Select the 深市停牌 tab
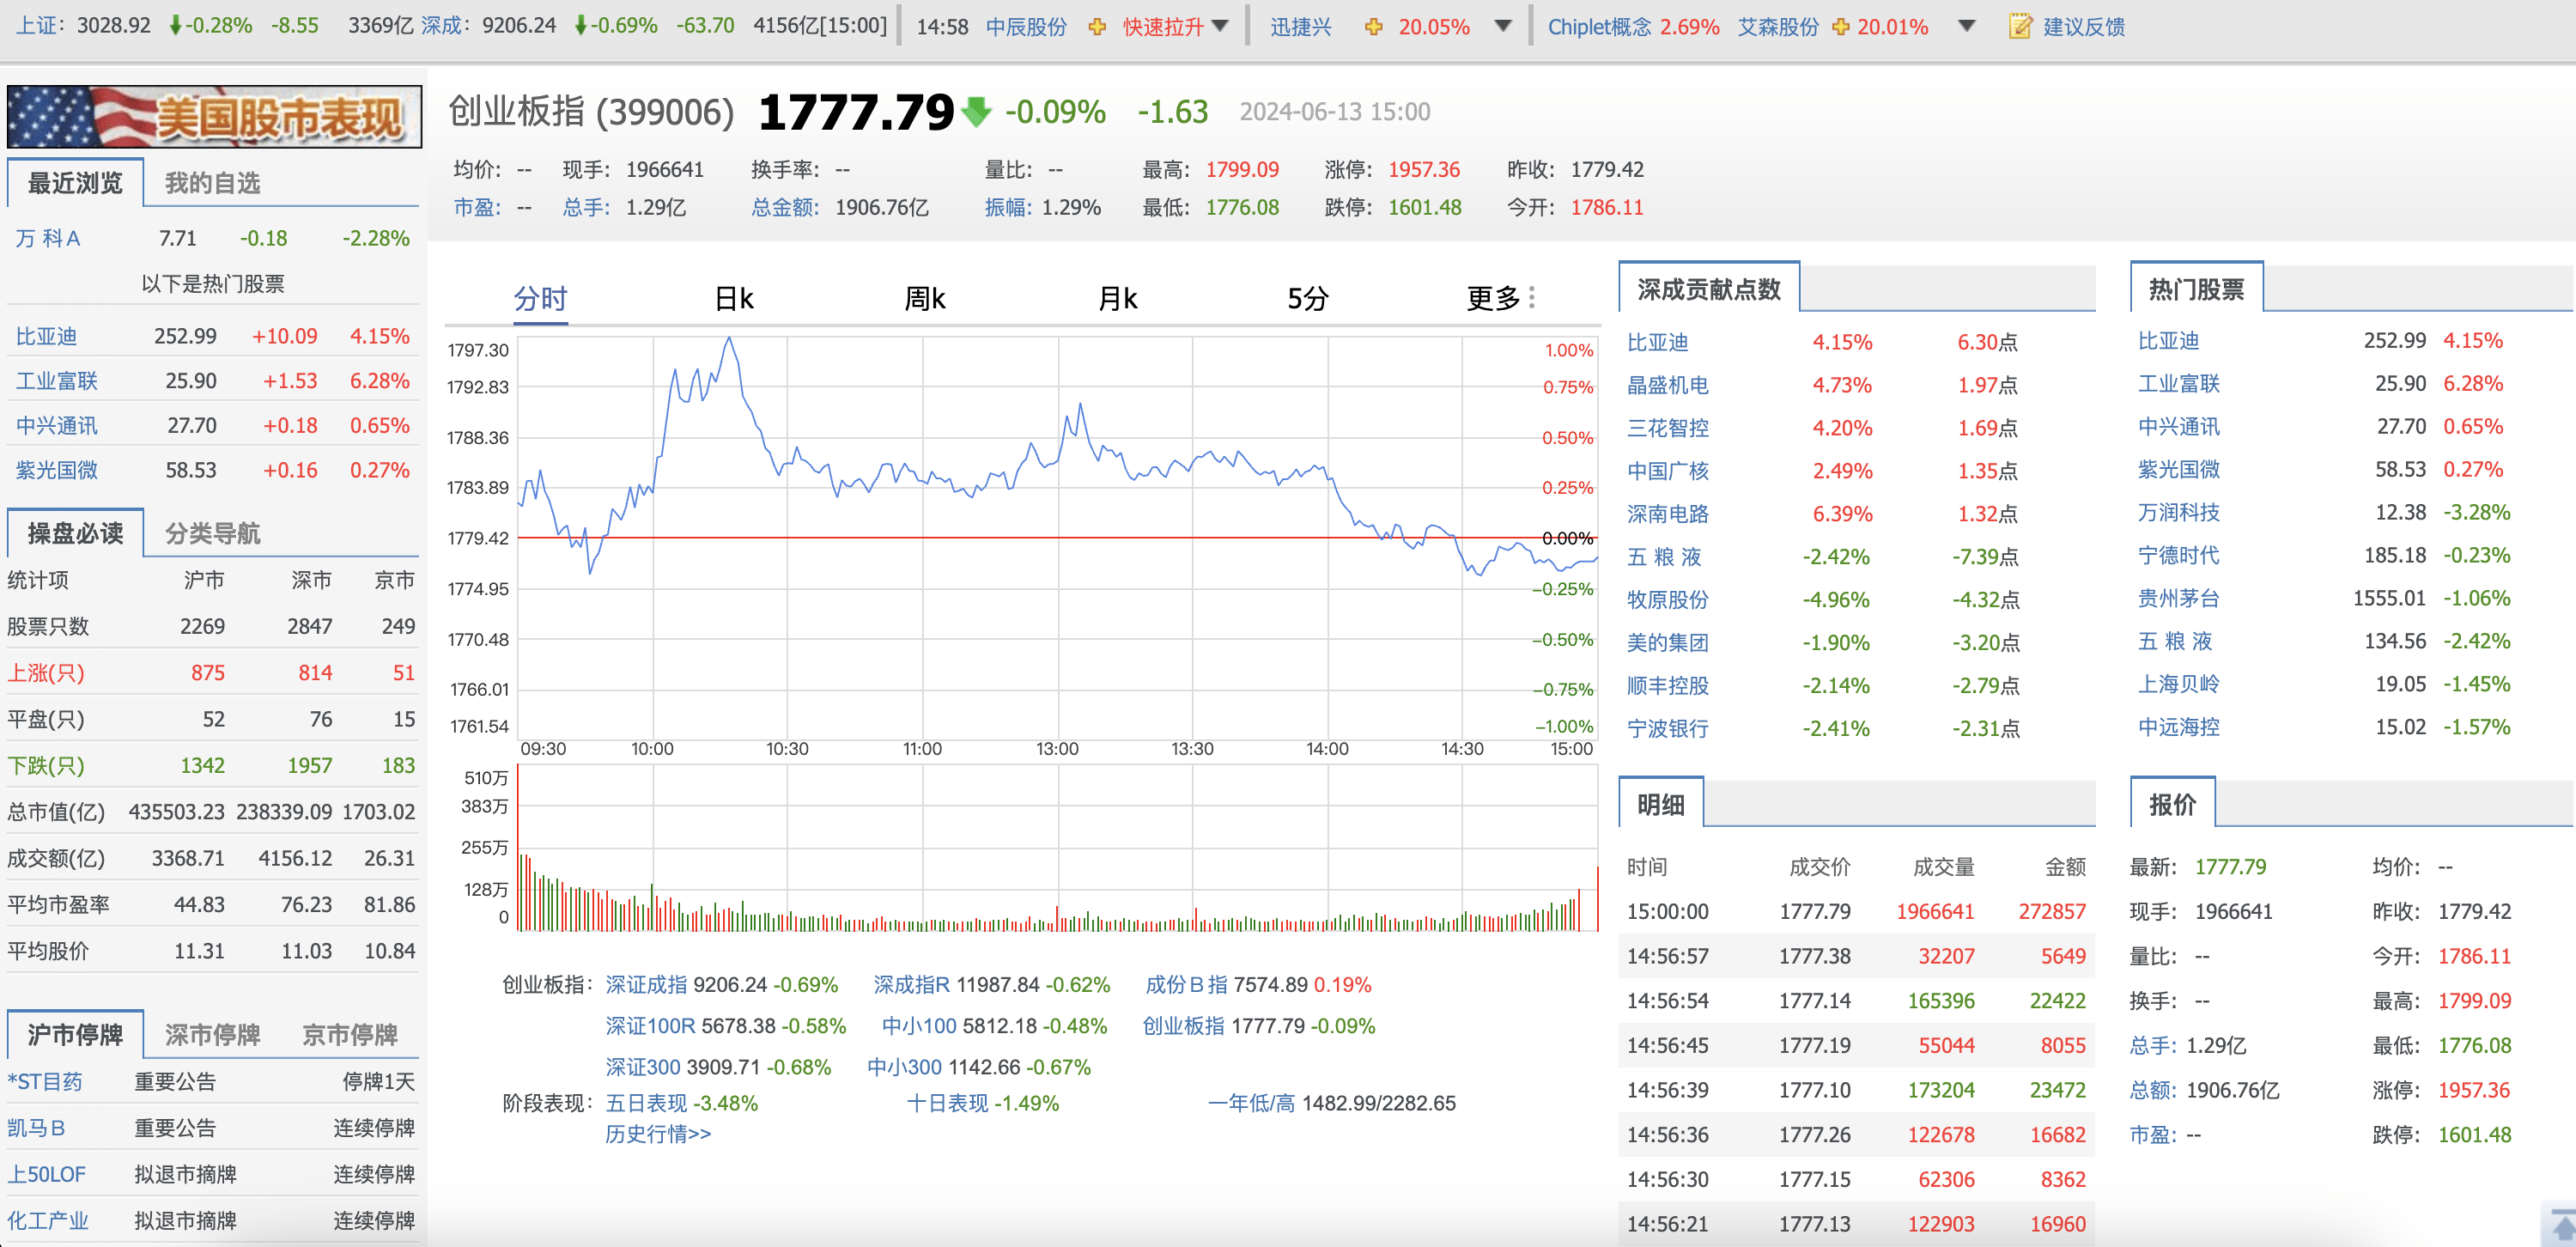2576x1247 pixels. (x=212, y=1035)
